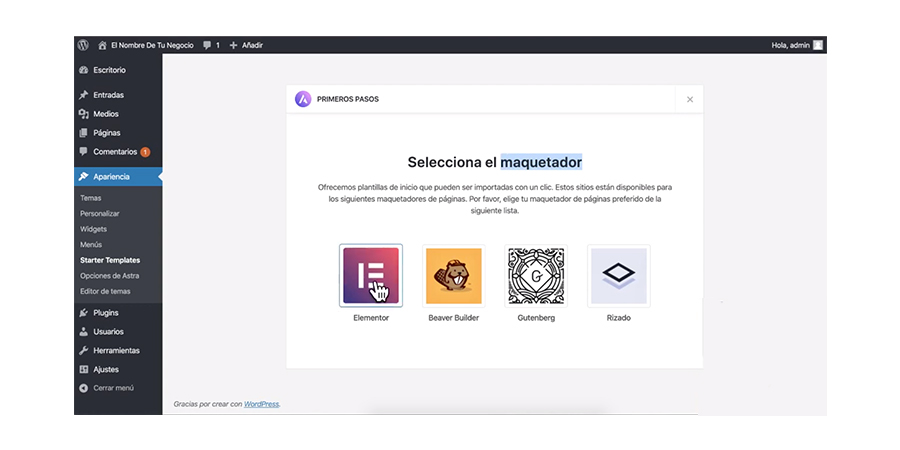Click the plus icon beside Añadir
The height and width of the screenshot is (450, 900).
(233, 45)
